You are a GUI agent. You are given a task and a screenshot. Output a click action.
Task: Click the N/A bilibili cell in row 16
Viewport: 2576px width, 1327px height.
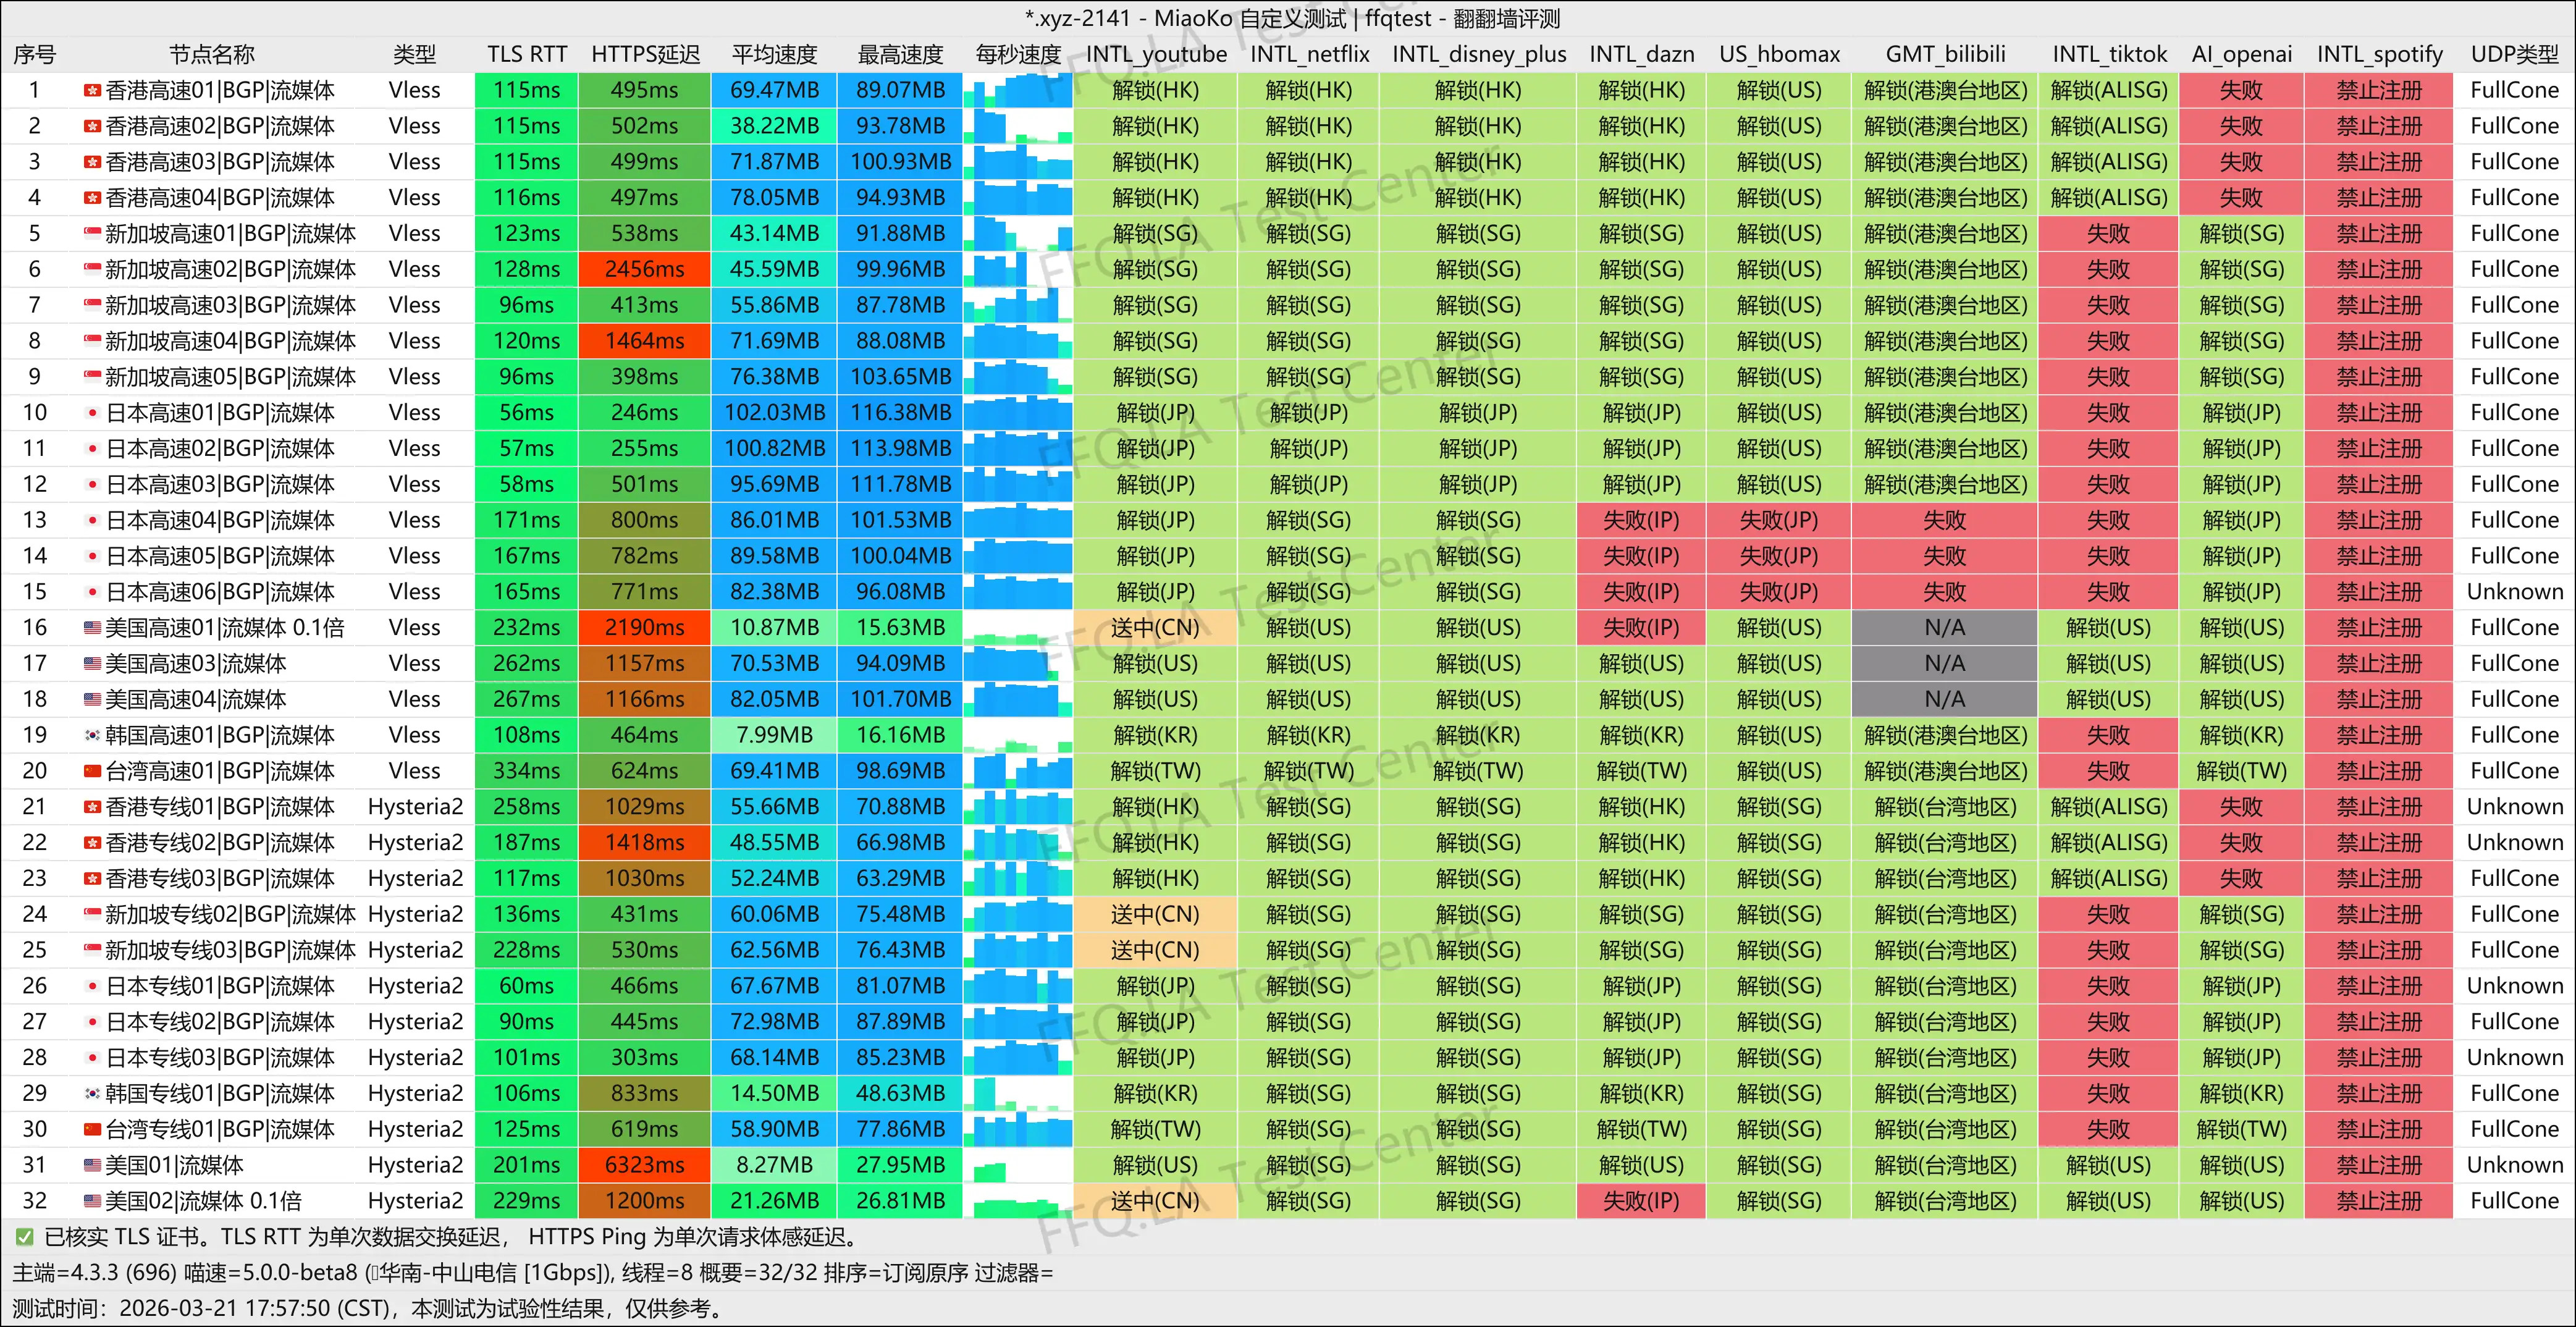pyautogui.click(x=1944, y=628)
